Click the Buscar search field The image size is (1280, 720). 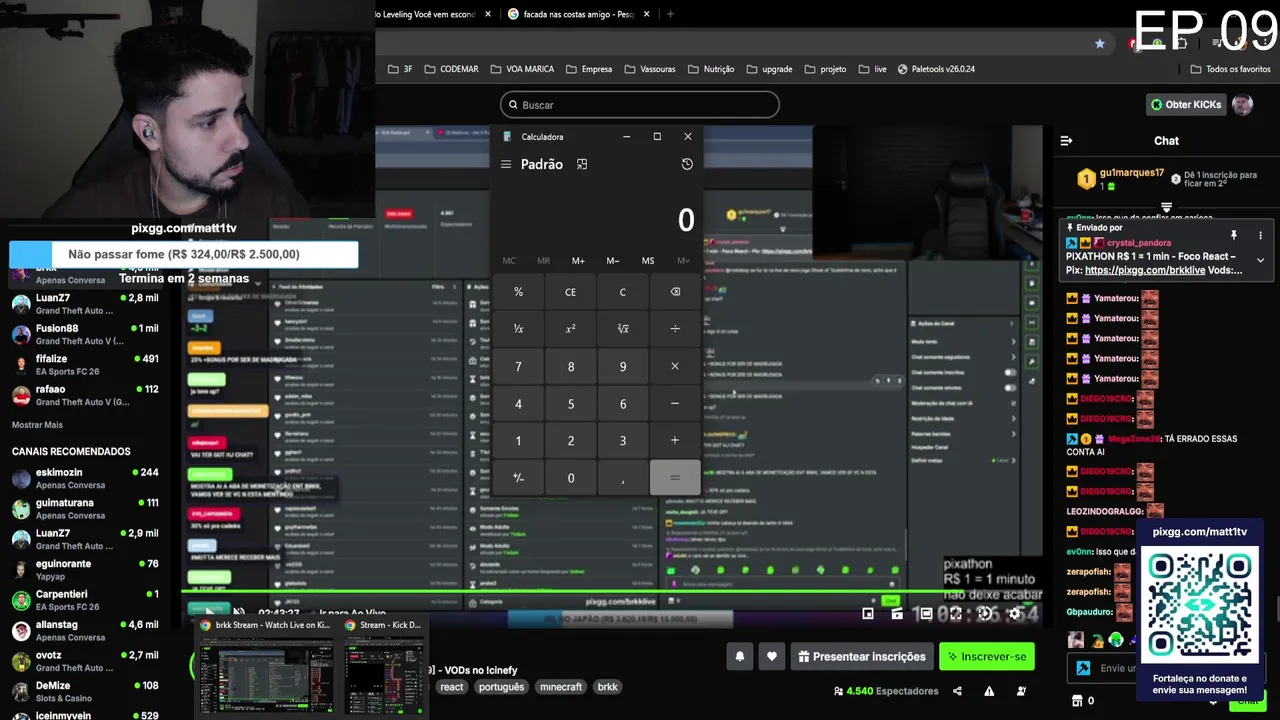coord(640,105)
